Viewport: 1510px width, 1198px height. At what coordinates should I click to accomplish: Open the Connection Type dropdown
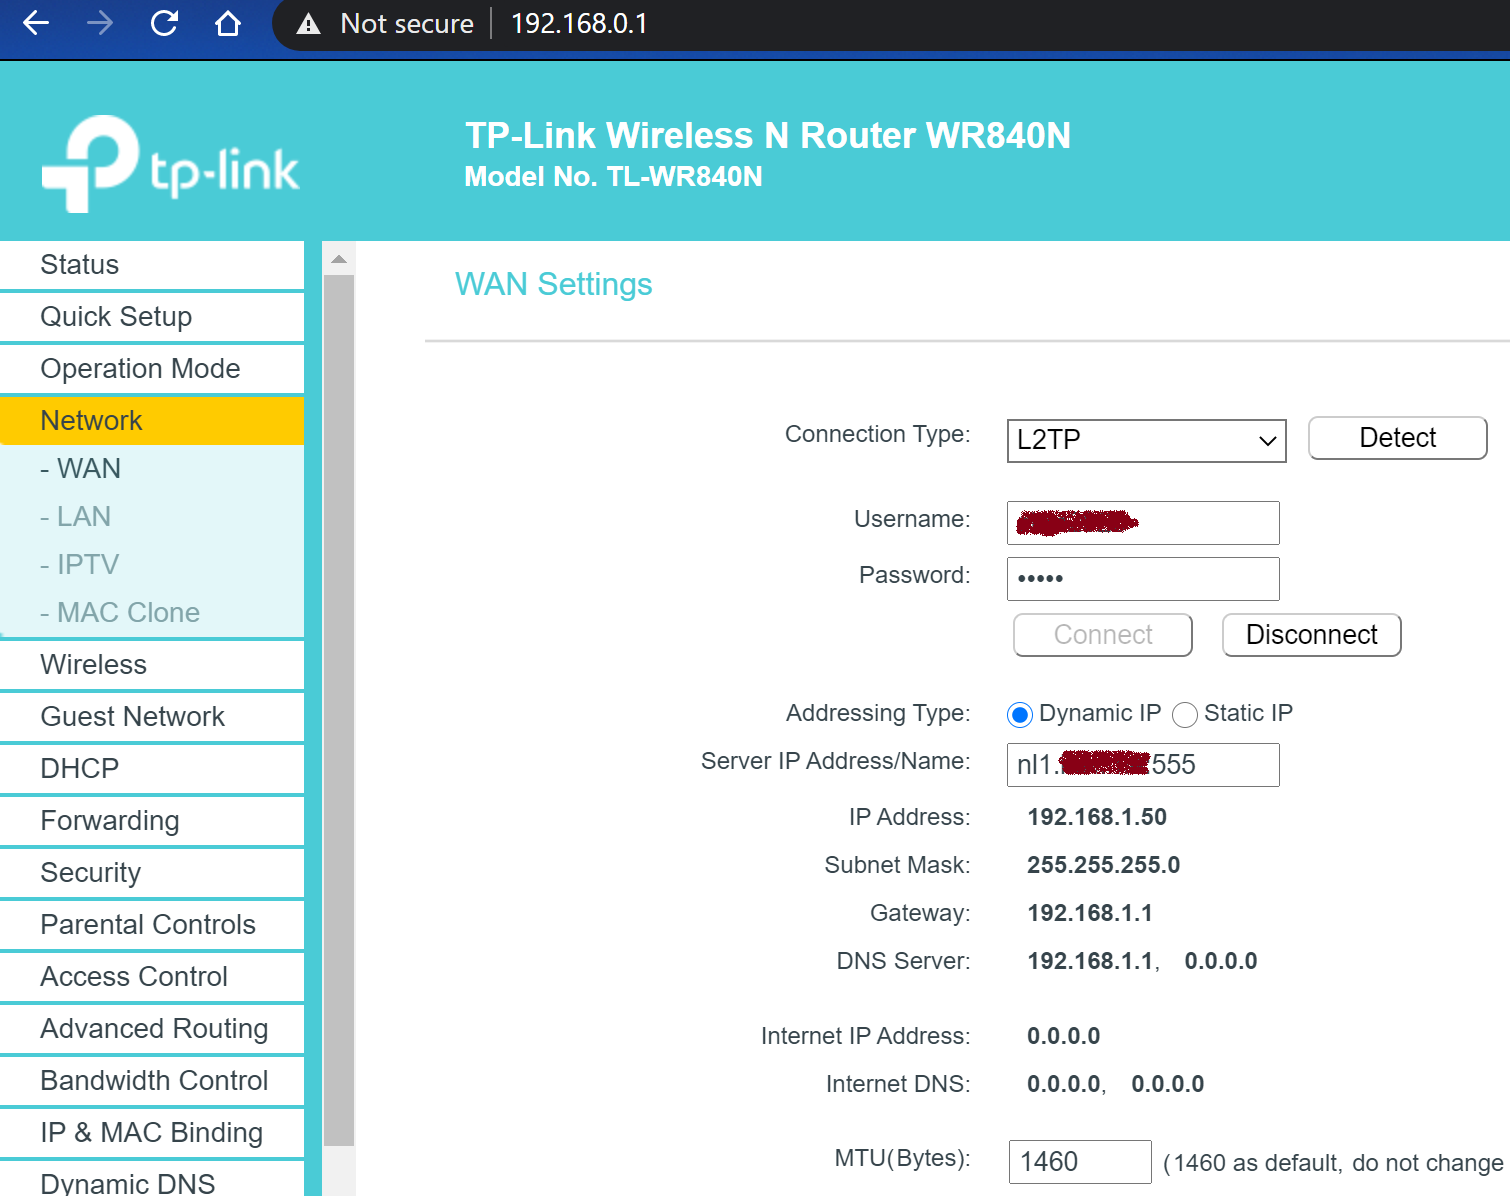pos(1145,440)
